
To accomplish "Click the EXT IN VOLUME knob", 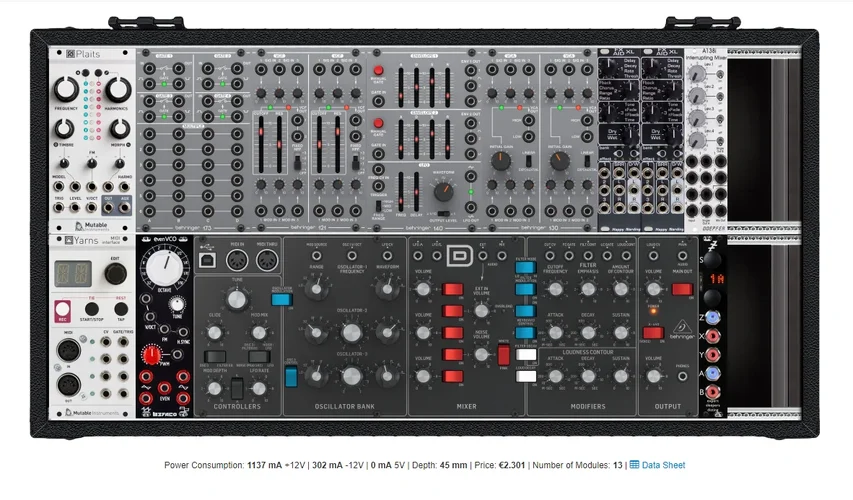I will pyautogui.click(x=481, y=311).
